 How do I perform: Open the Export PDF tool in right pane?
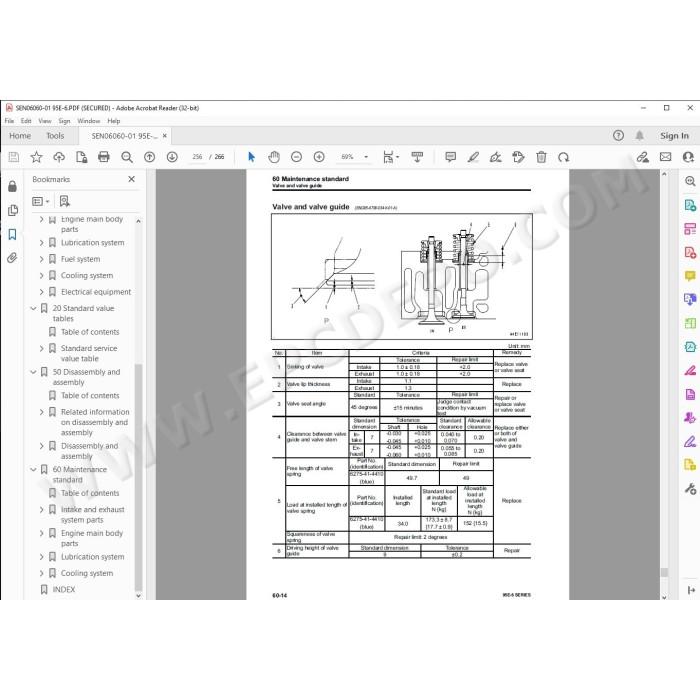tap(690, 205)
